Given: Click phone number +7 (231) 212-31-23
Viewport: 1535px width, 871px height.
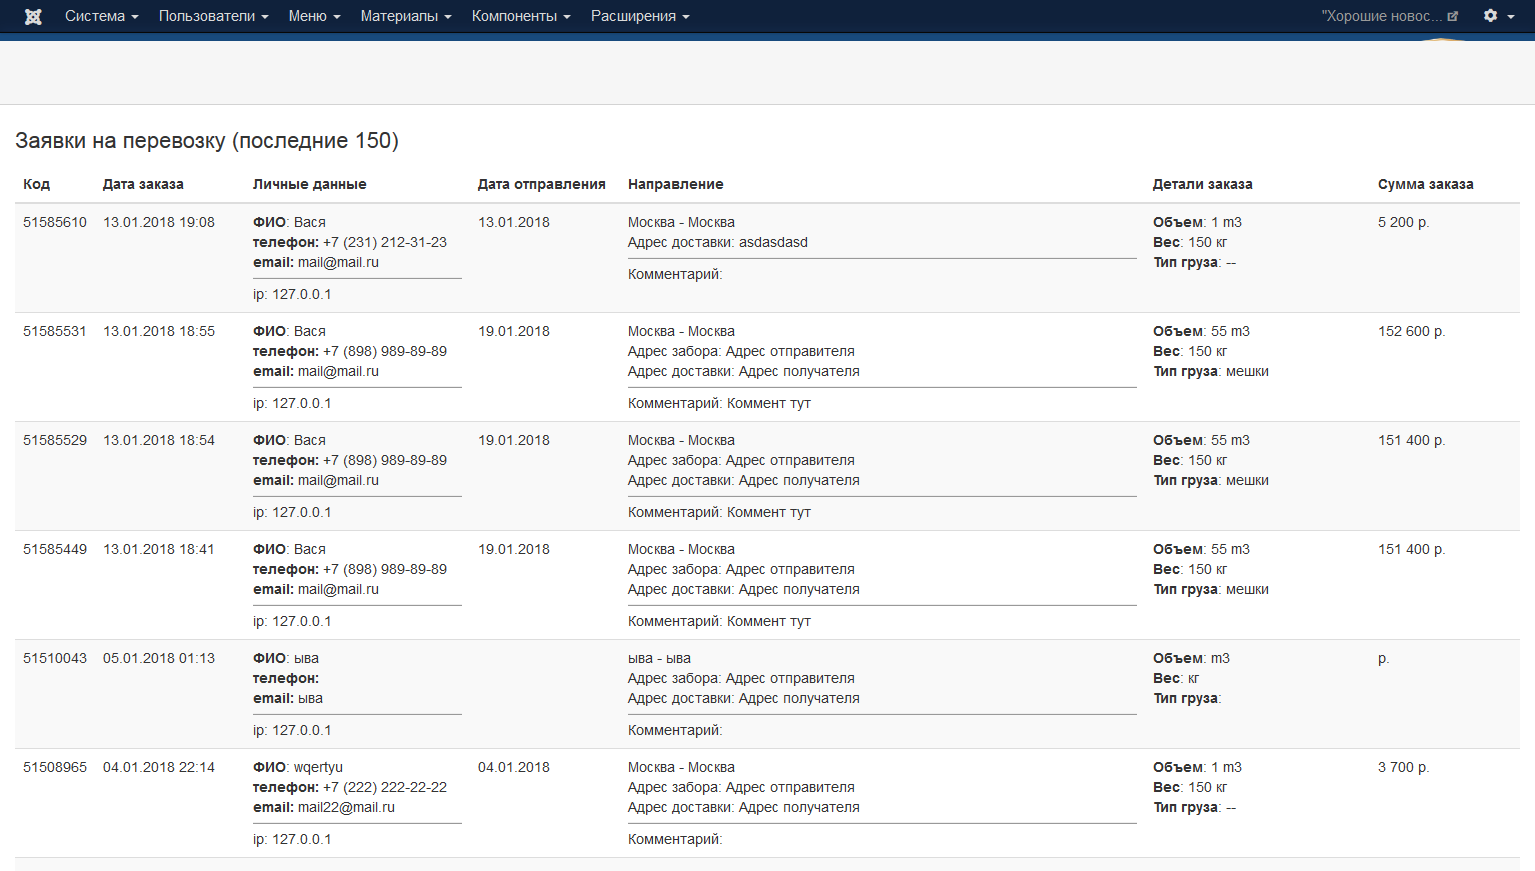Looking at the screenshot, I should pos(385,242).
